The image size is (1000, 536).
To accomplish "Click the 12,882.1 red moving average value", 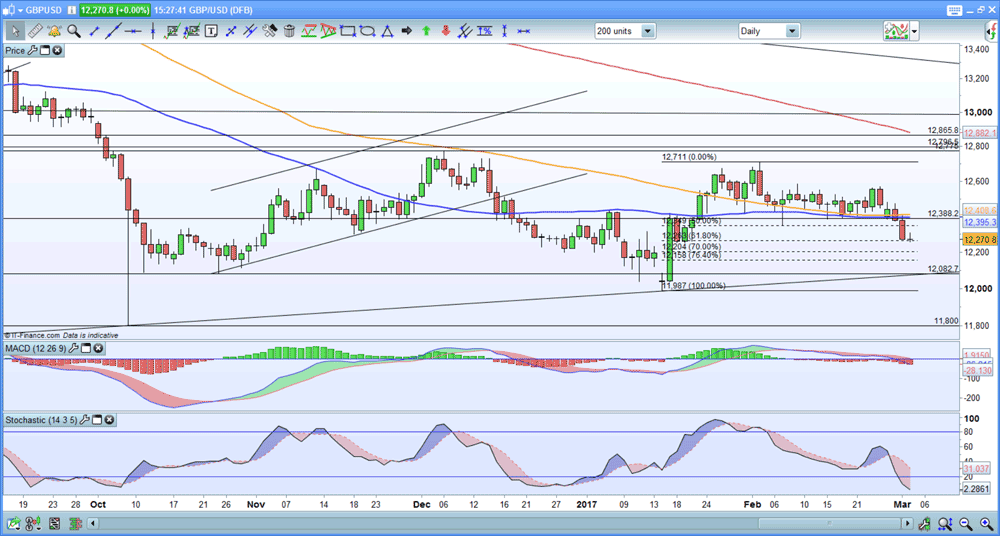I will (x=980, y=133).
